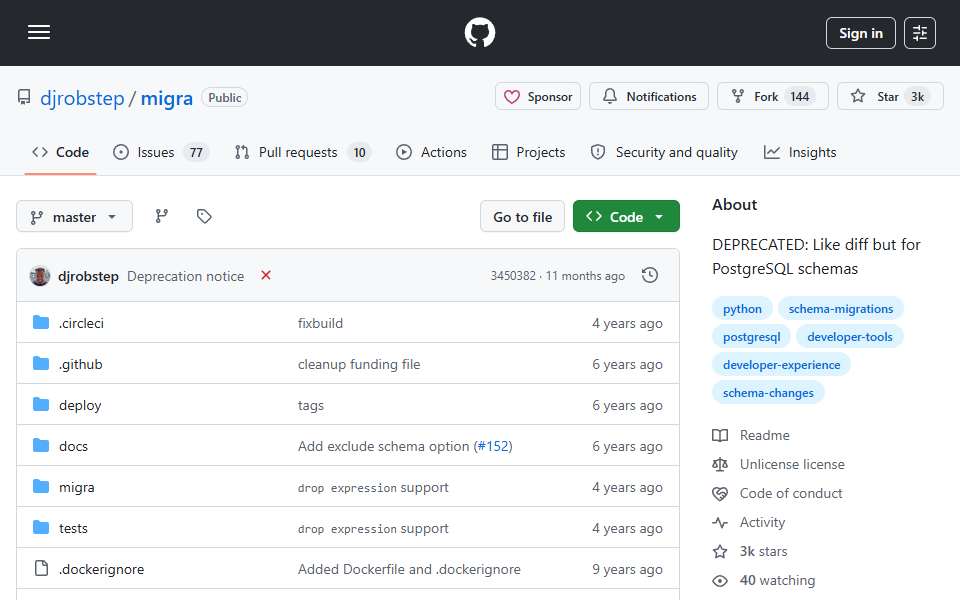Open Security and quality tab

[x=664, y=152]
